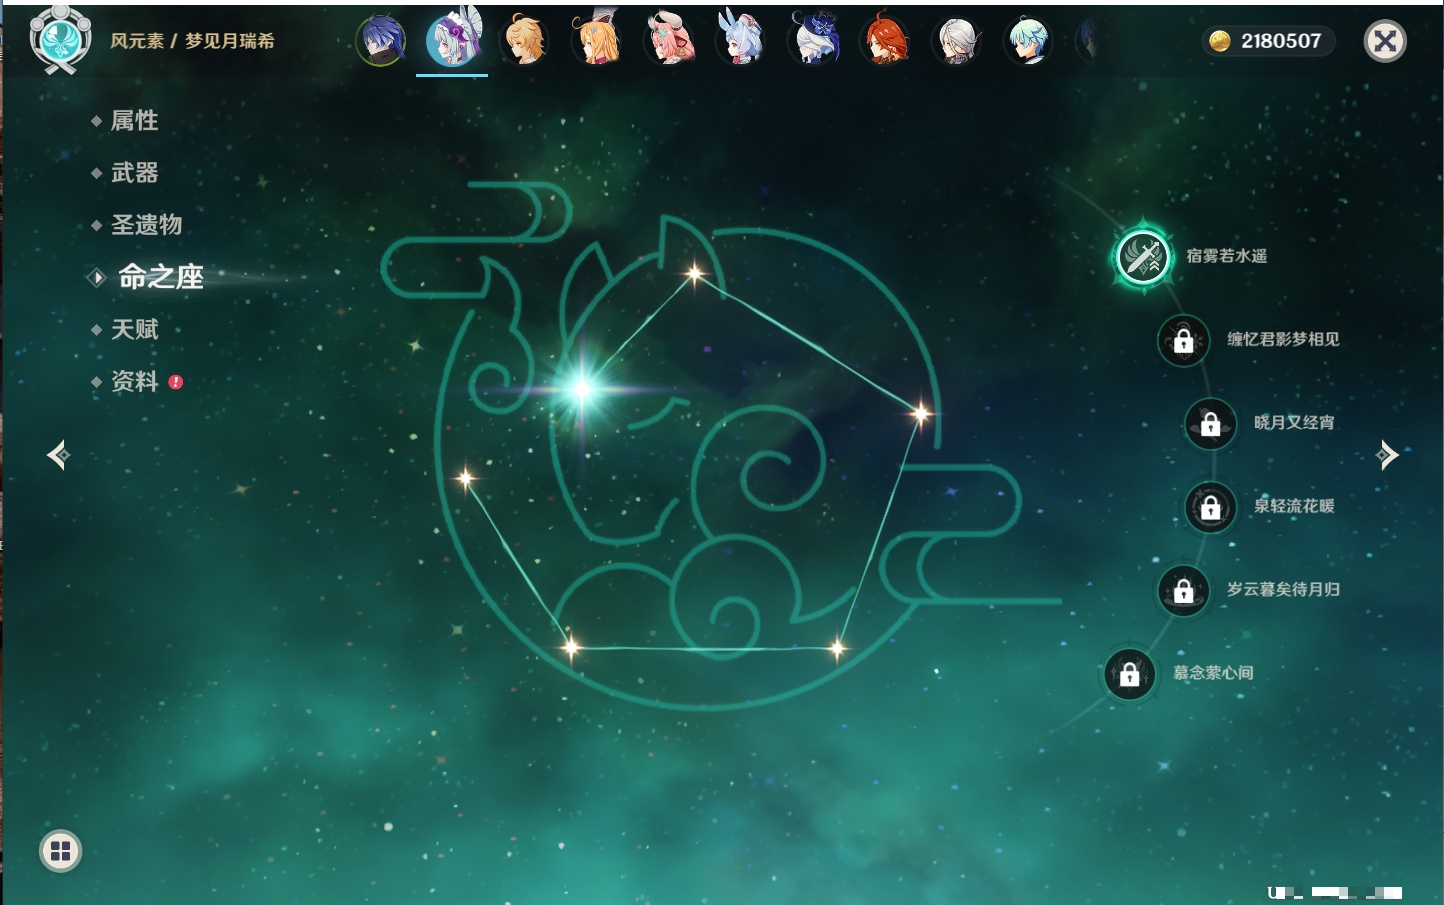The height and width of the screenshot is (905, 1444).
Task: Switch to the light-blue bunny-eared character portrait
Action: click(741, 41)
